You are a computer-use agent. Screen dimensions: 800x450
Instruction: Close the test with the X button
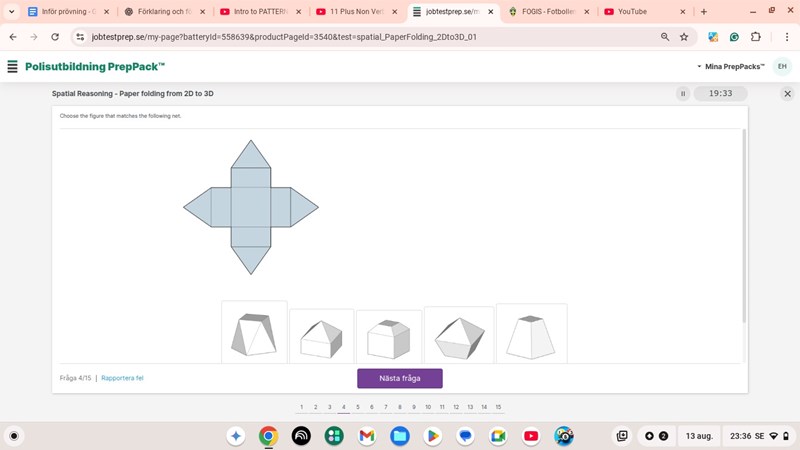(787, 94)
